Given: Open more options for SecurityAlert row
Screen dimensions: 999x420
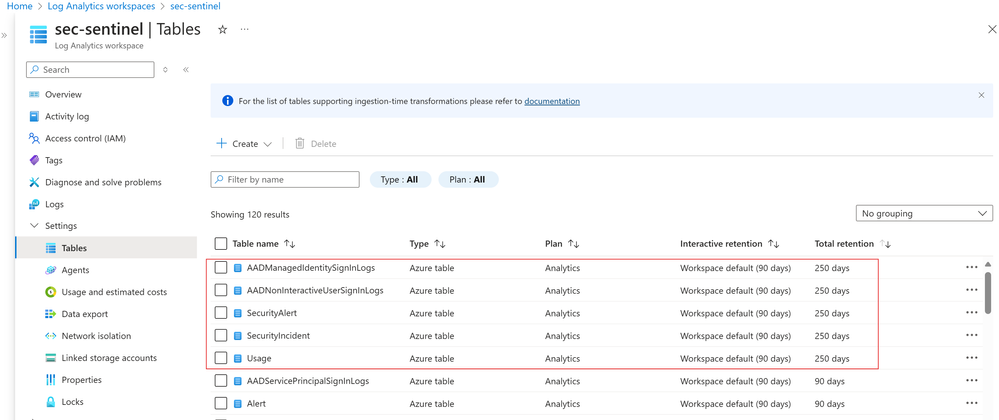Looking at the screenshot, I should 972,313.
